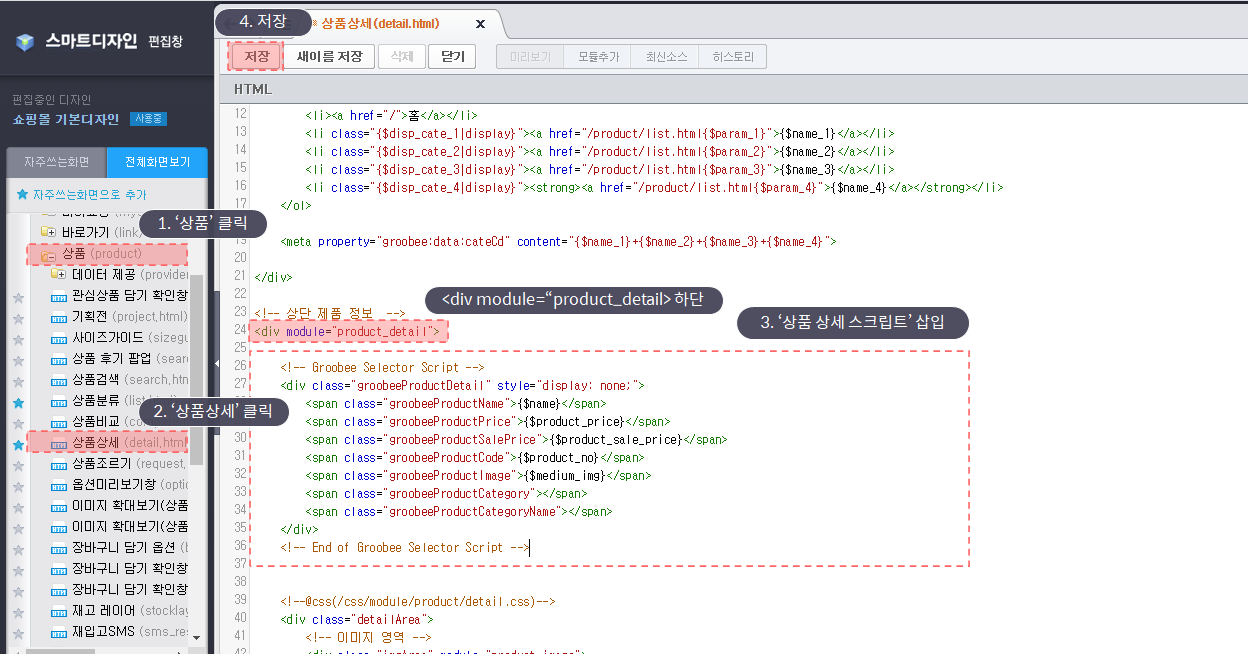Viewport: 1248px width, 654px height.
Task: Collapse sidebar with arrow handle
Action: (x=217, y=364)
